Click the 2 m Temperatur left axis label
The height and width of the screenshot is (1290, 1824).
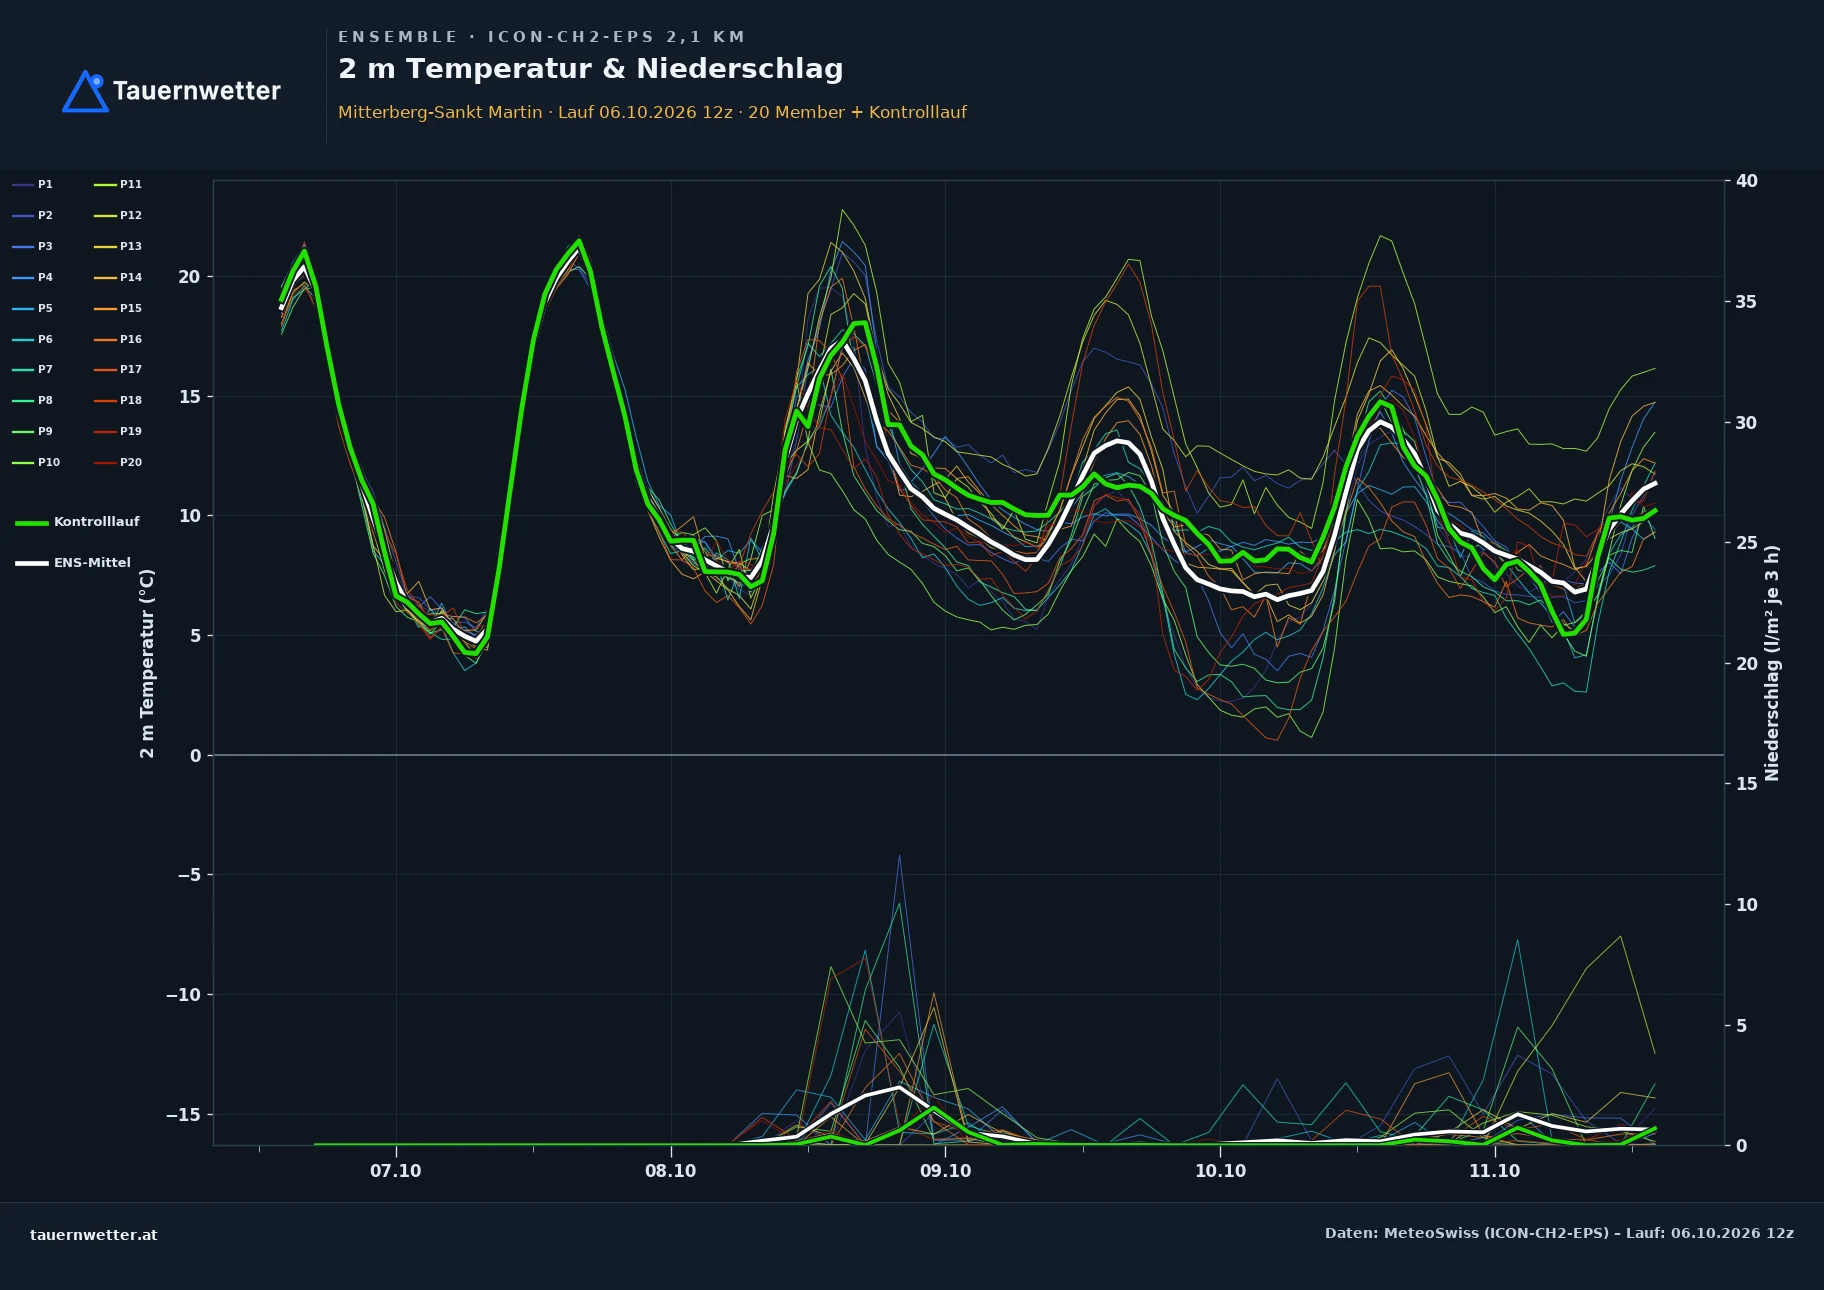point(147,664)
